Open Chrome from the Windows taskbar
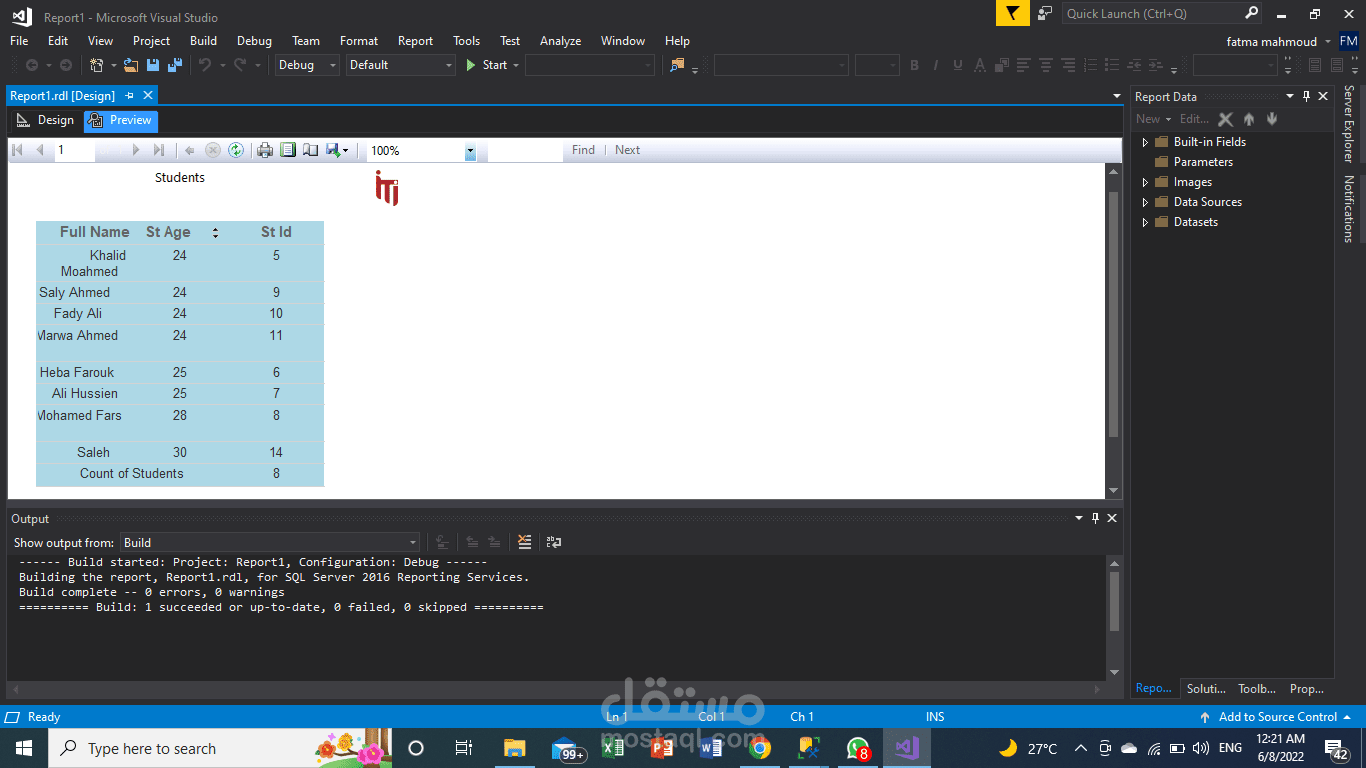1366x768 pixels. tap(759, 748)
